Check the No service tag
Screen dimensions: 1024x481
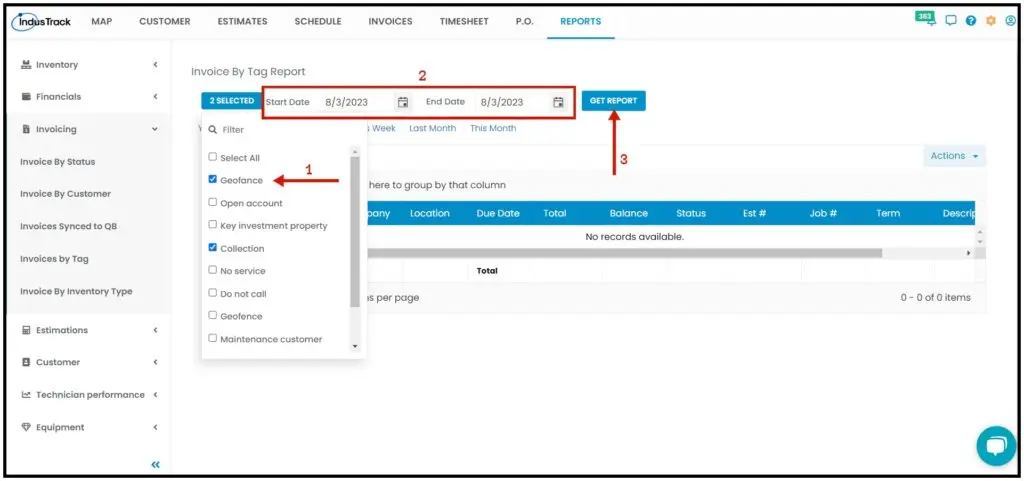click(x=212, y=270)
